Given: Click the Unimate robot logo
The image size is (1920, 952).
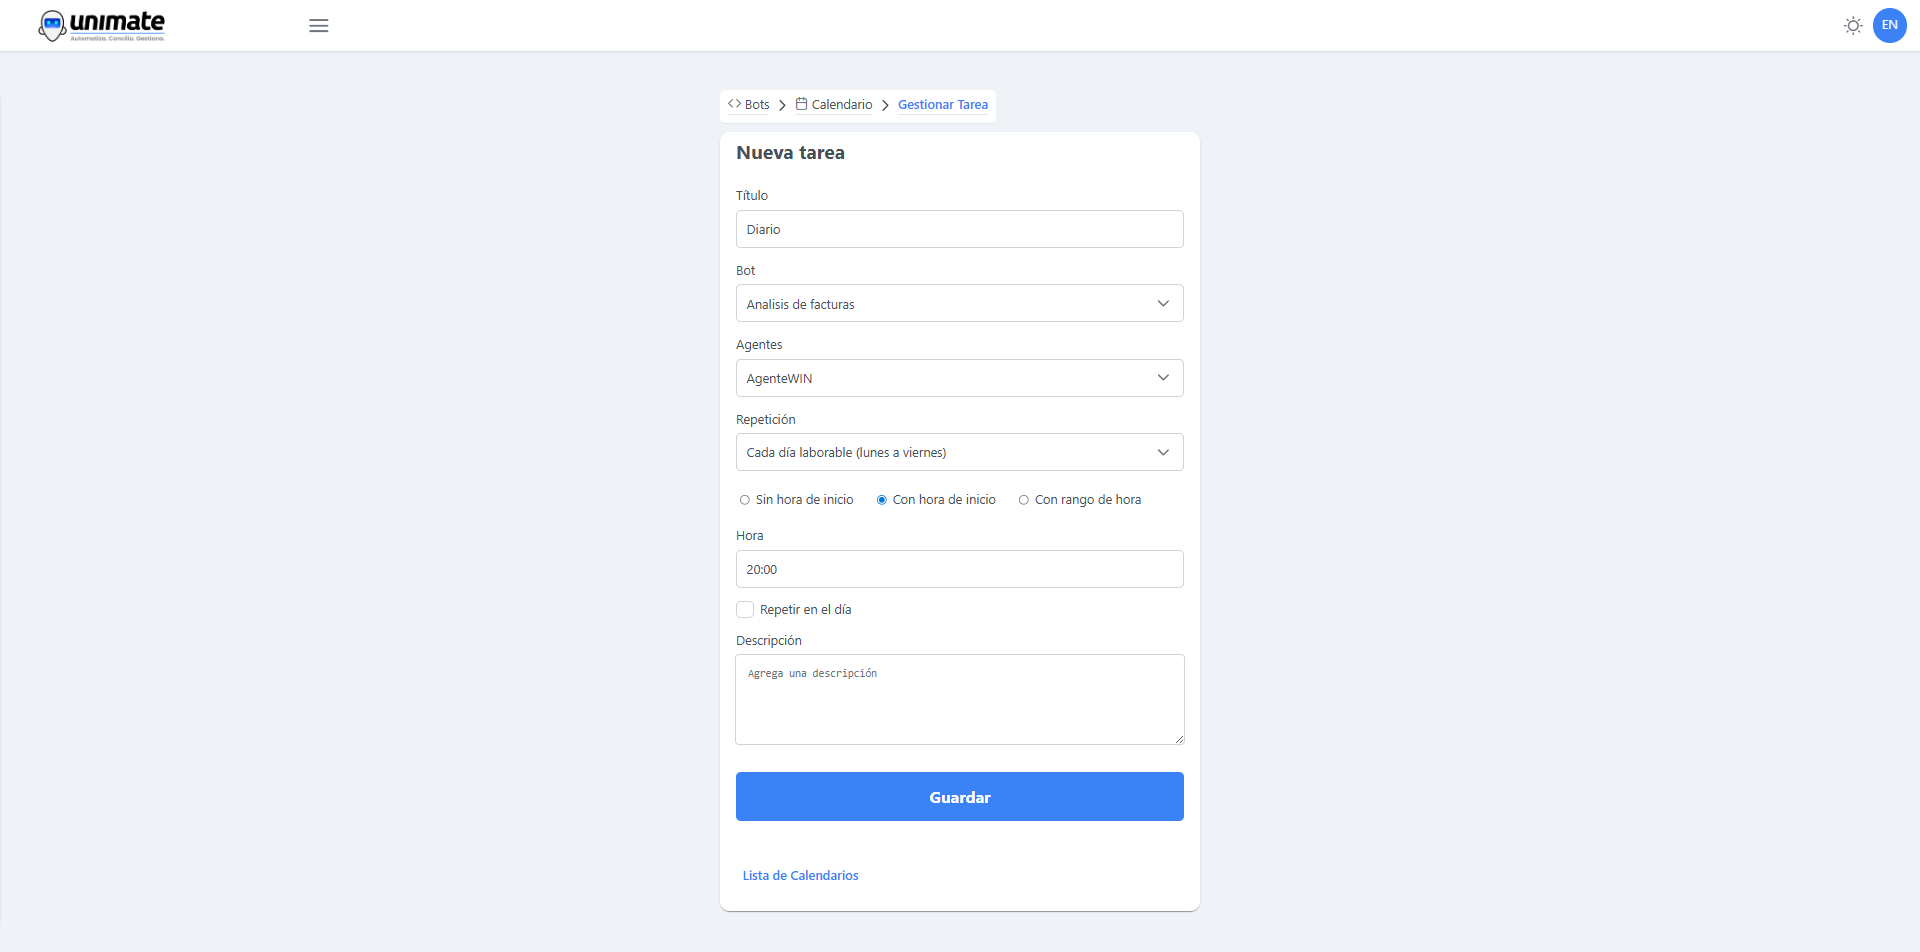Looking at the screenshot, I should pyautogui.click(x=52, y=26).
